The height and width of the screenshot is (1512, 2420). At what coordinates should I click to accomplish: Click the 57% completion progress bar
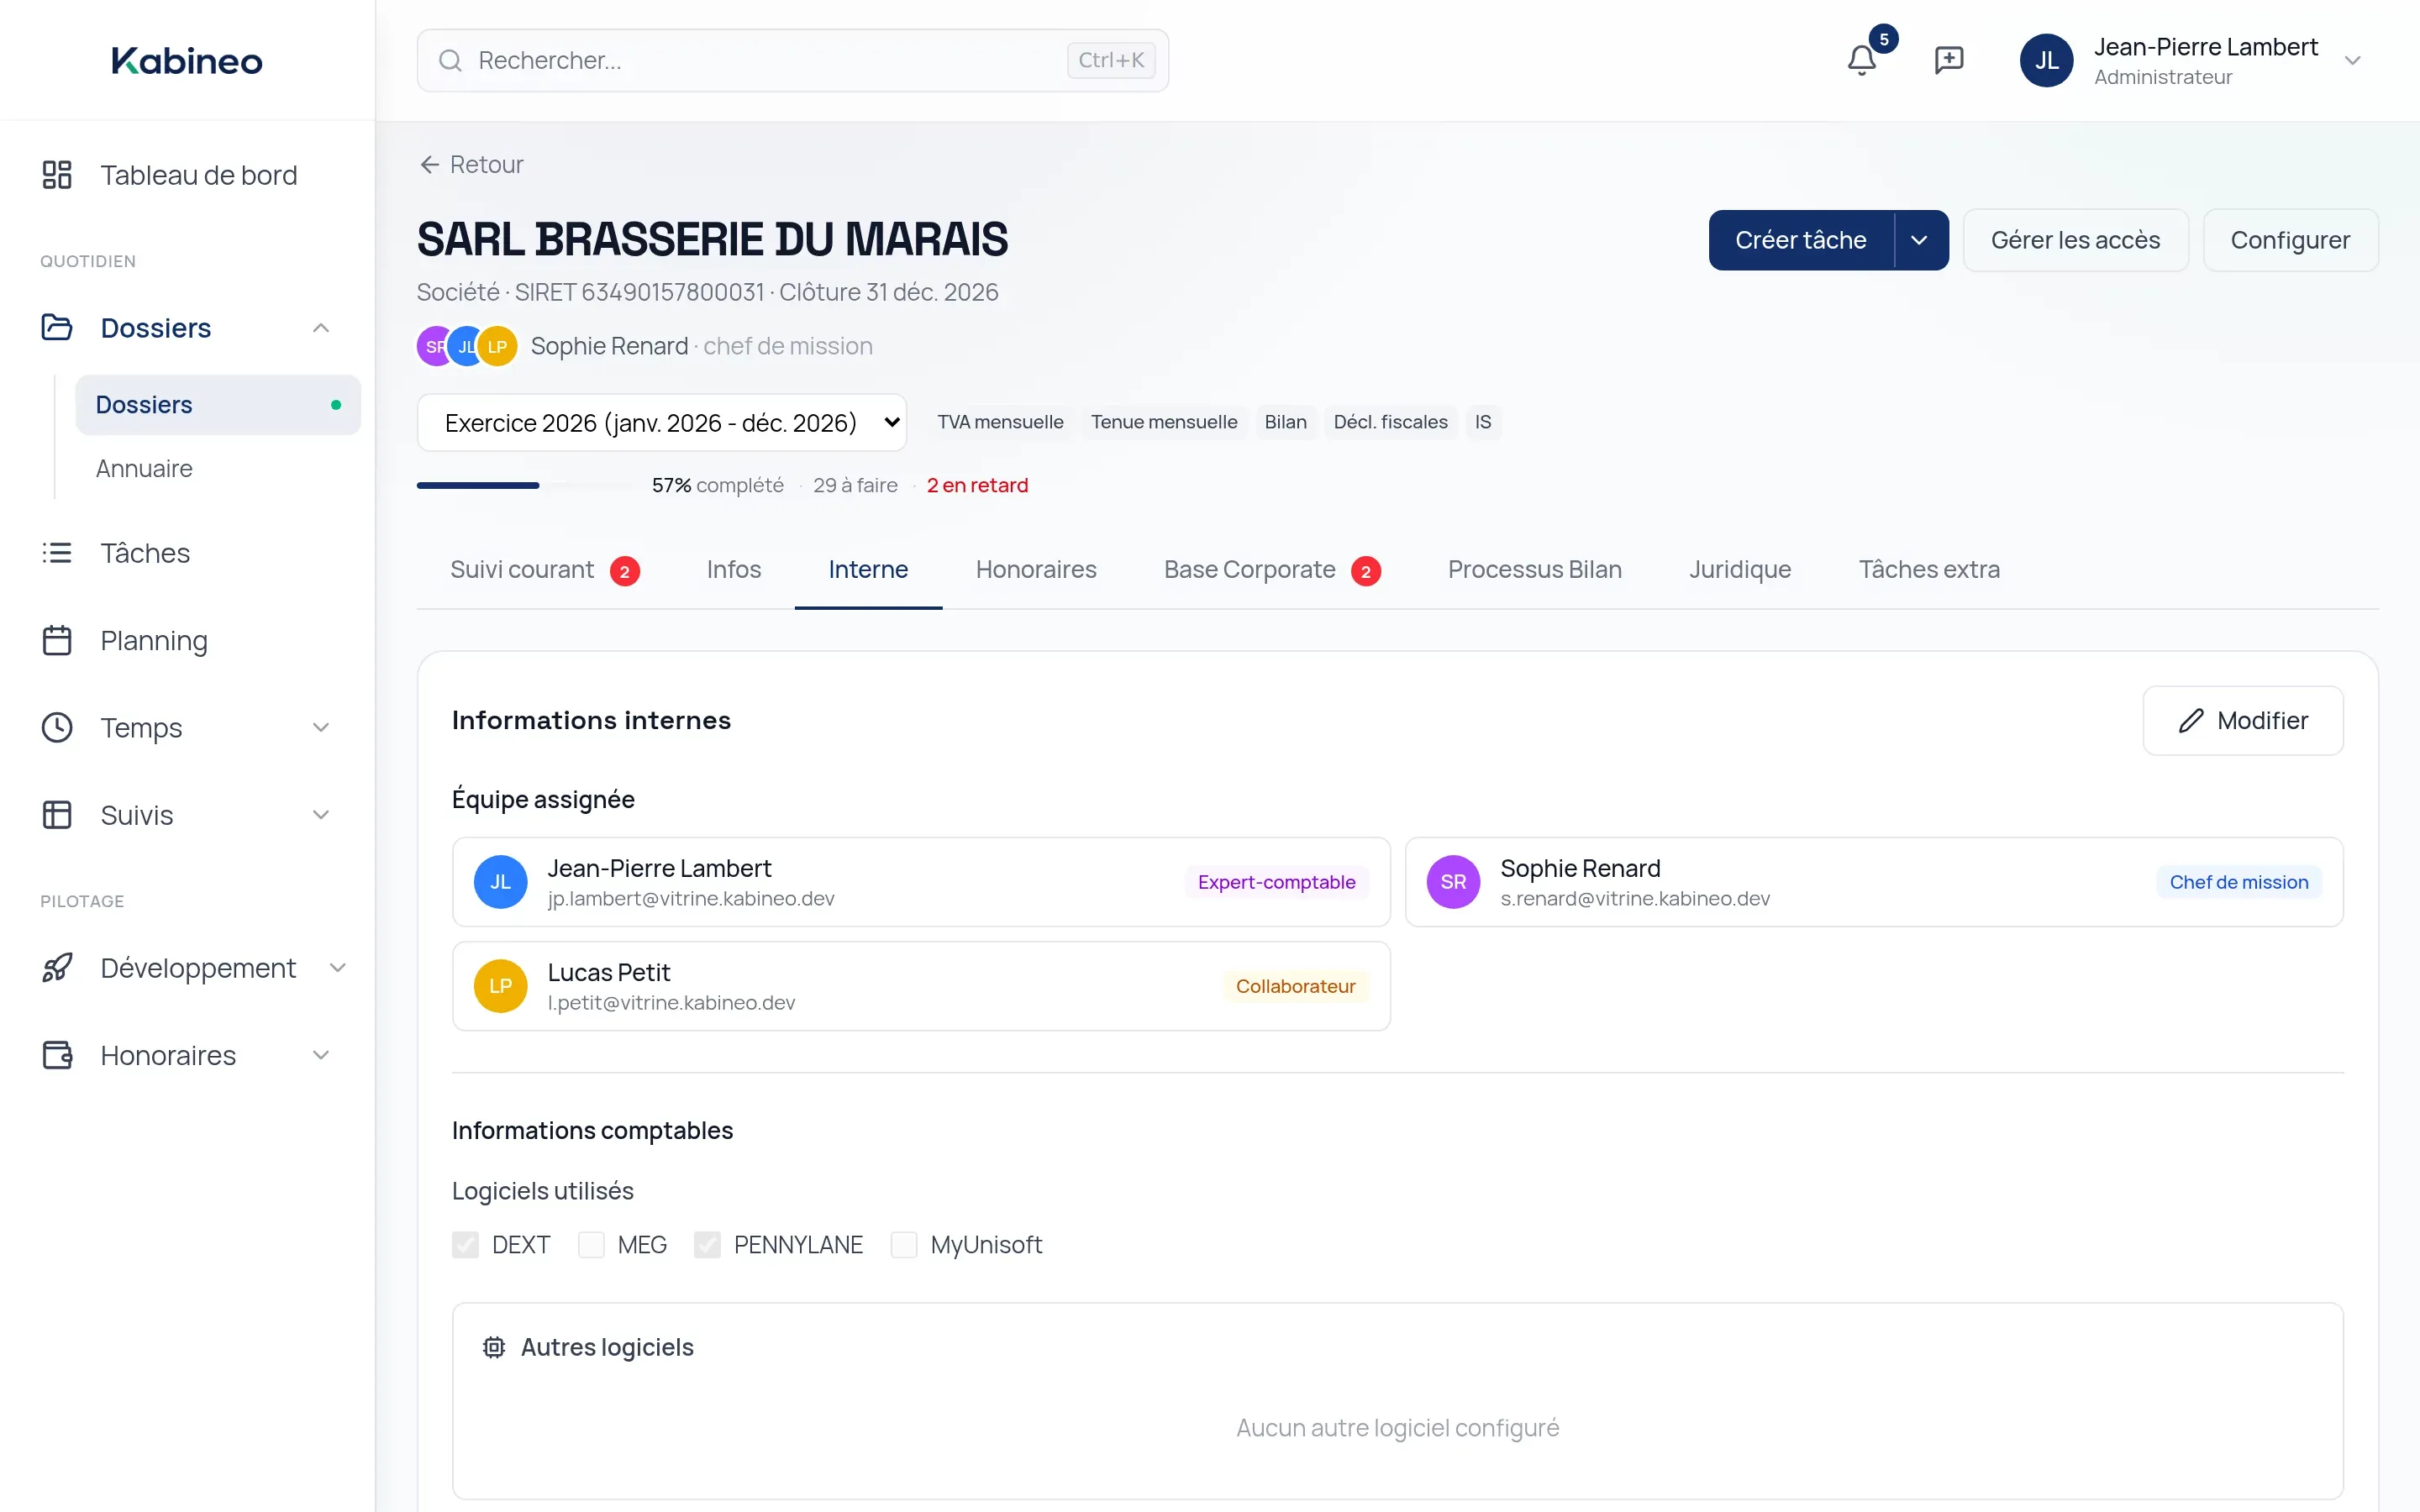coord(525,486)
